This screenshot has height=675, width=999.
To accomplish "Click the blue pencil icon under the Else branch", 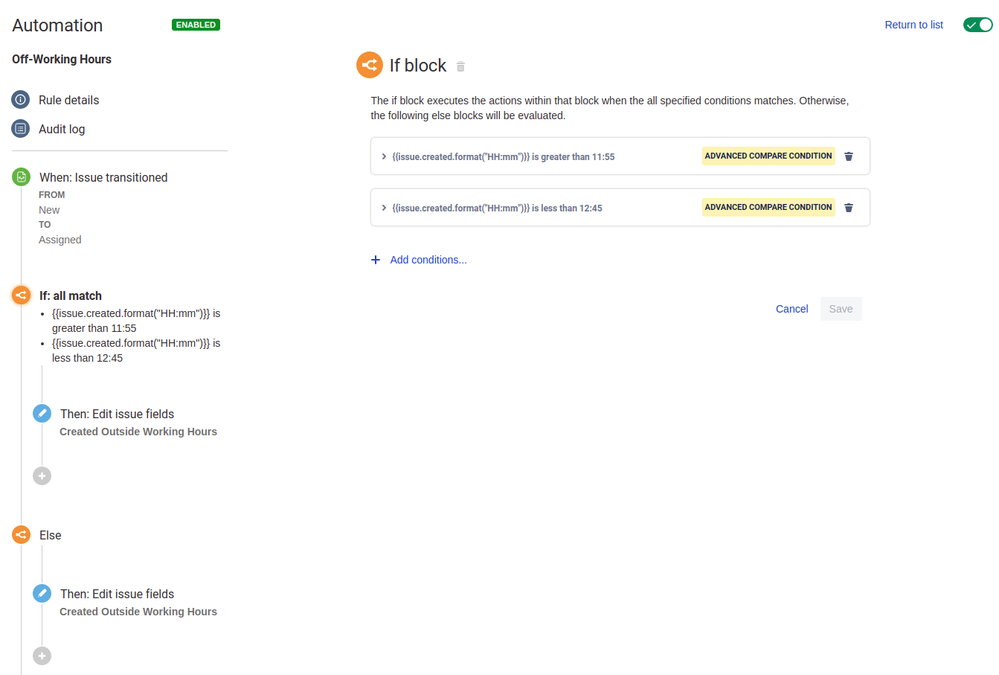I will pos(41,592).
